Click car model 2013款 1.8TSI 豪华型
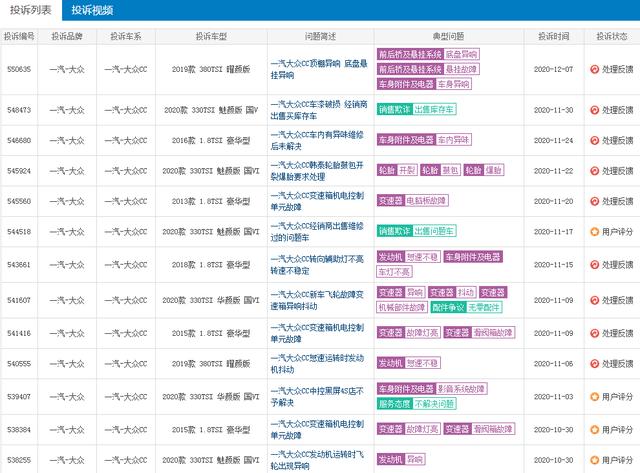640x473 pixels. [211, 201]
